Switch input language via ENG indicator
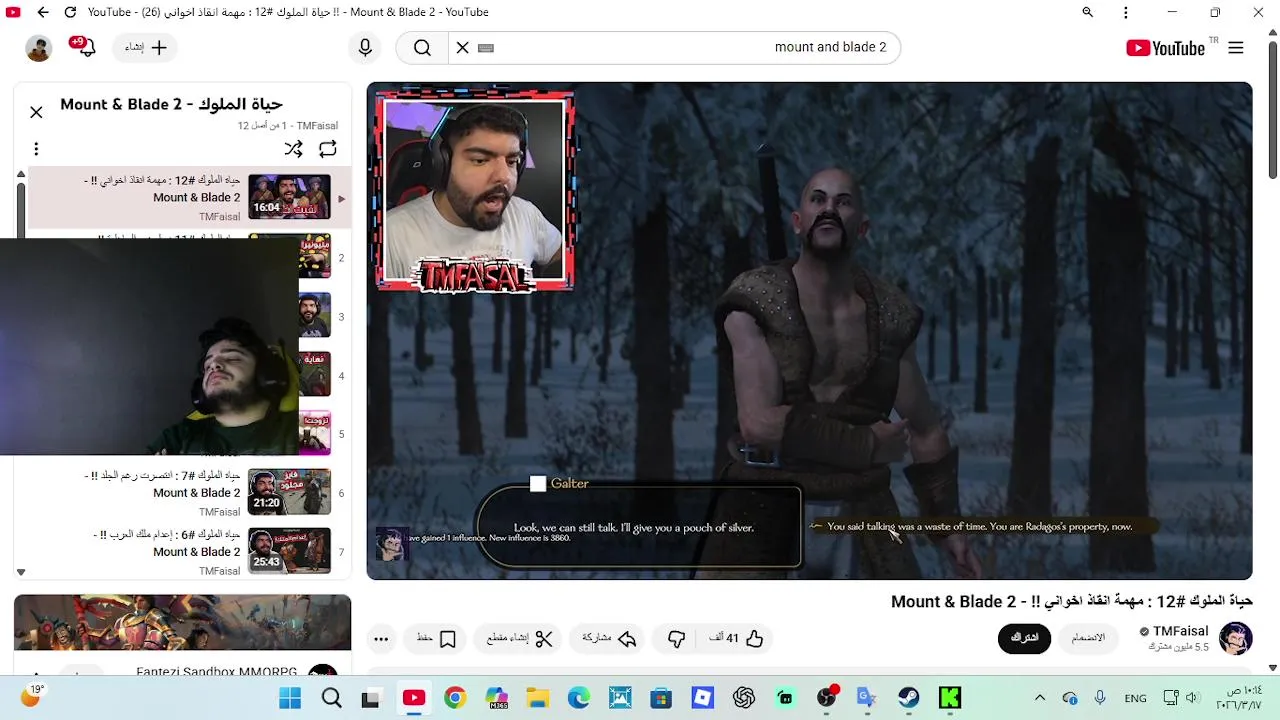The height and width of the screenshot is (720, 1280). point(1135,698)
